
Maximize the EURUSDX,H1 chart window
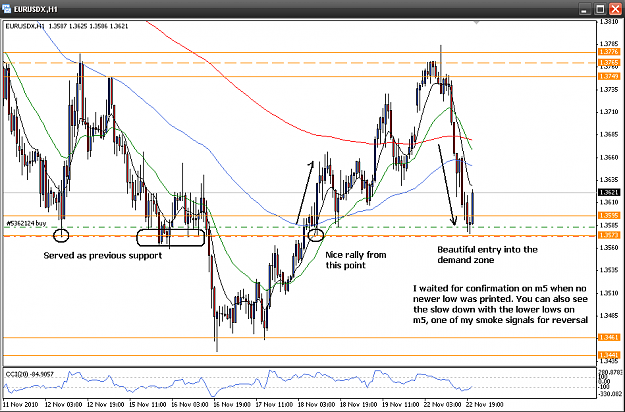600,8
